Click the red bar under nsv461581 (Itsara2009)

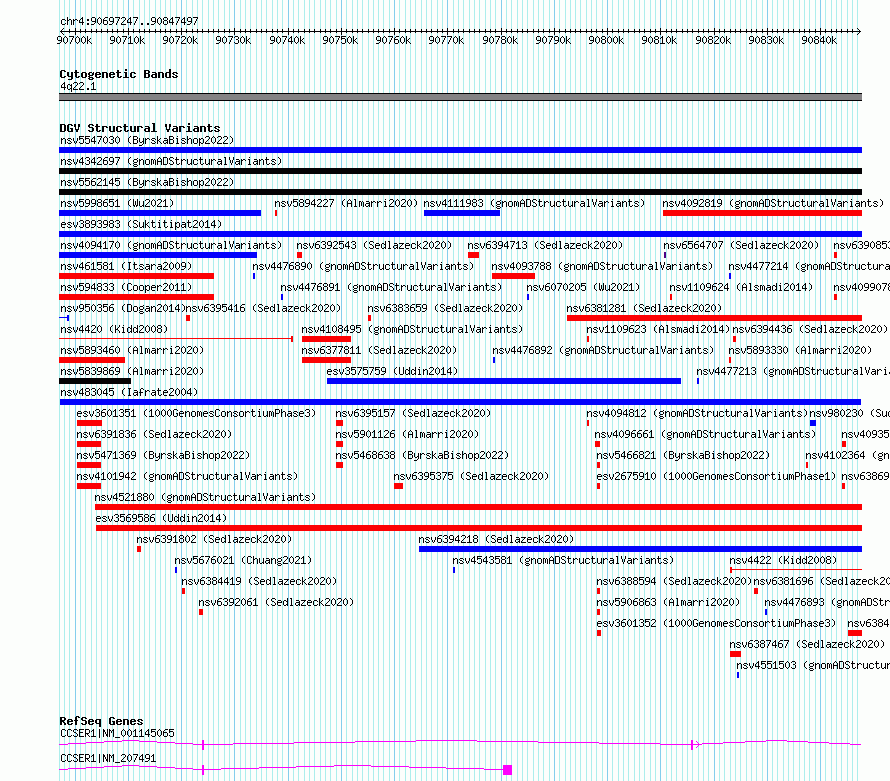tap(136, 276)
